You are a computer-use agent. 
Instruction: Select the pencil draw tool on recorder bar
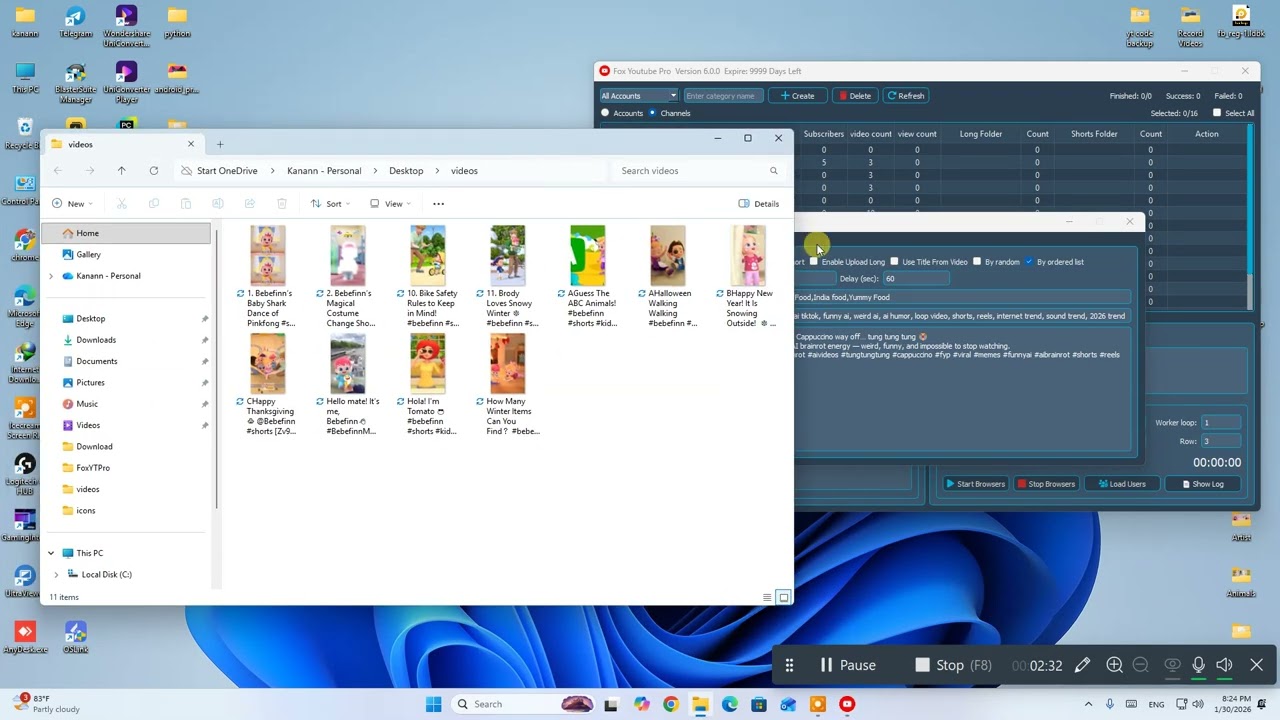pyautogui.click(x=1082, y=665)
